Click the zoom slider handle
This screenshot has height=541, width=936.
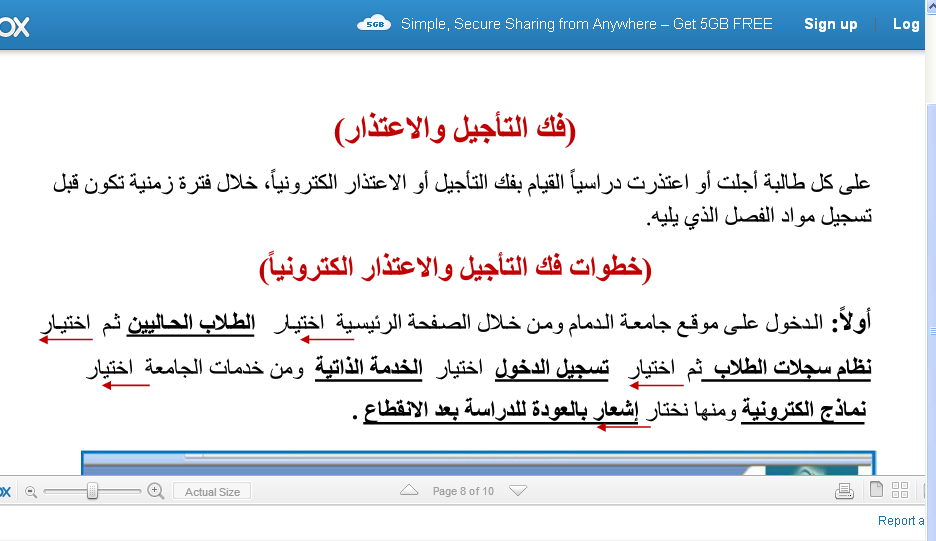point(92,491)
